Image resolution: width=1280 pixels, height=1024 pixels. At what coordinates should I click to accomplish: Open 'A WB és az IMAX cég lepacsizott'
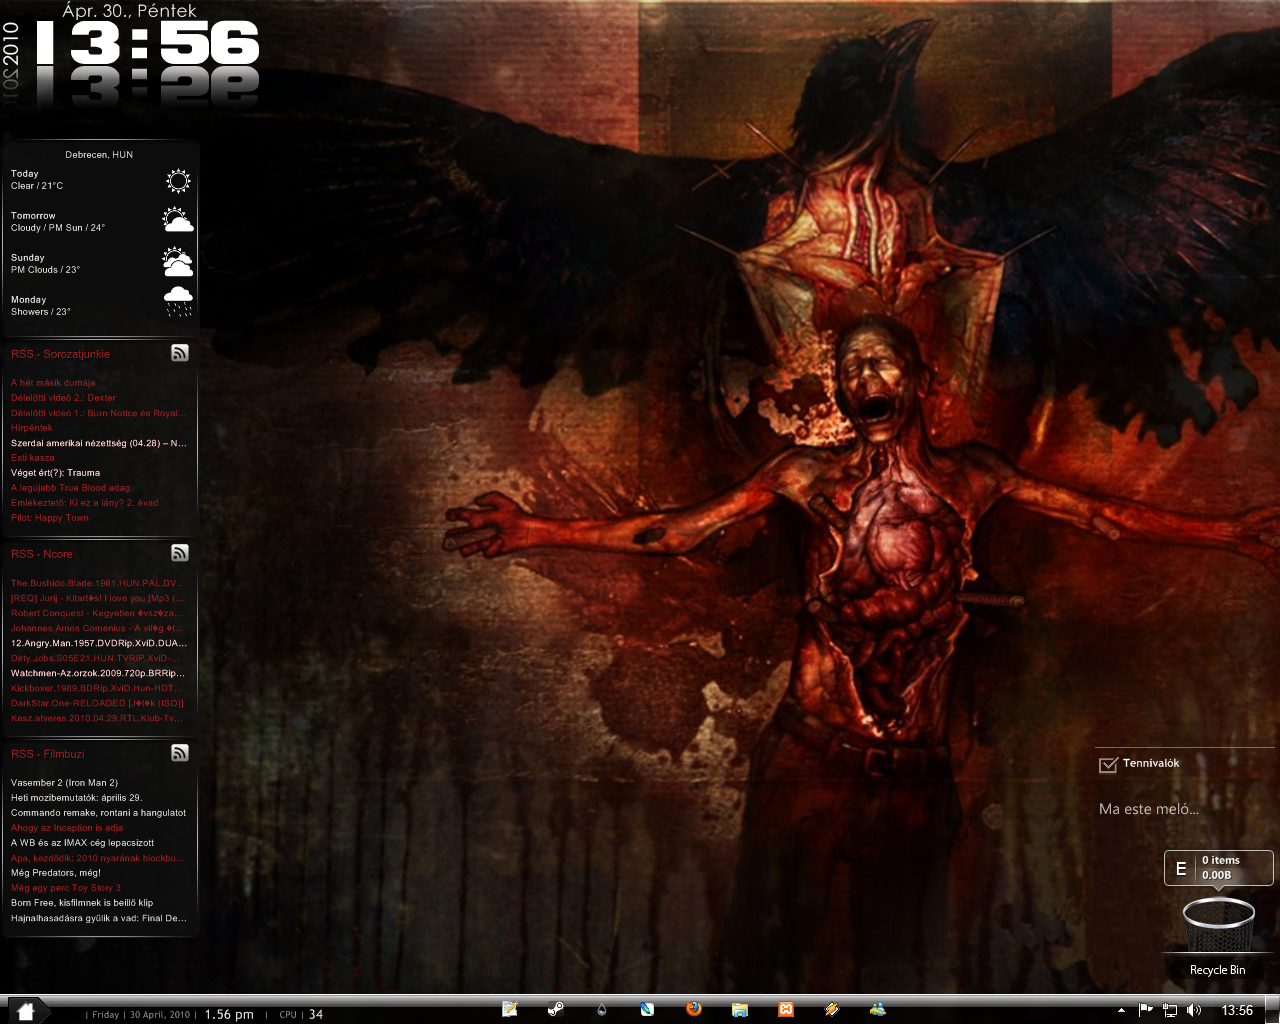point(83,843)
